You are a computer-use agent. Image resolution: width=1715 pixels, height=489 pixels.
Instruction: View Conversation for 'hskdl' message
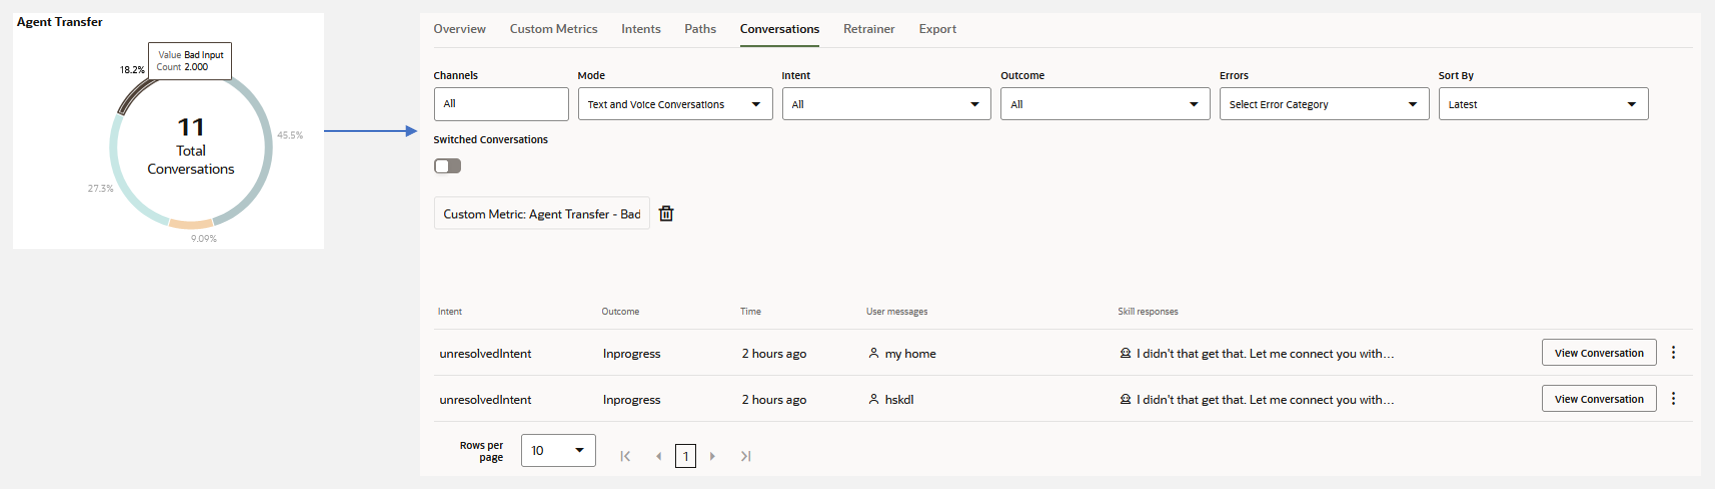(x=1598, y=399)
